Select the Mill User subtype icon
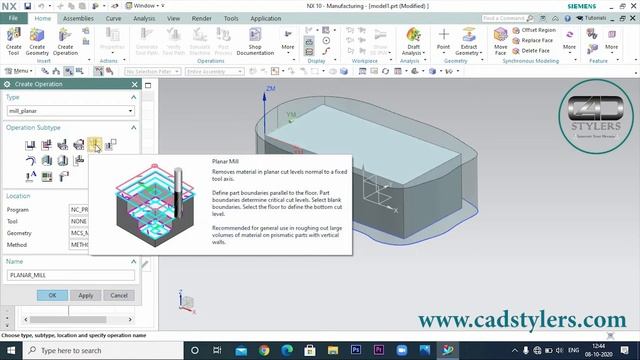Image resolution: width=640 pixels, height=360 pixels. tap(63, 176)
